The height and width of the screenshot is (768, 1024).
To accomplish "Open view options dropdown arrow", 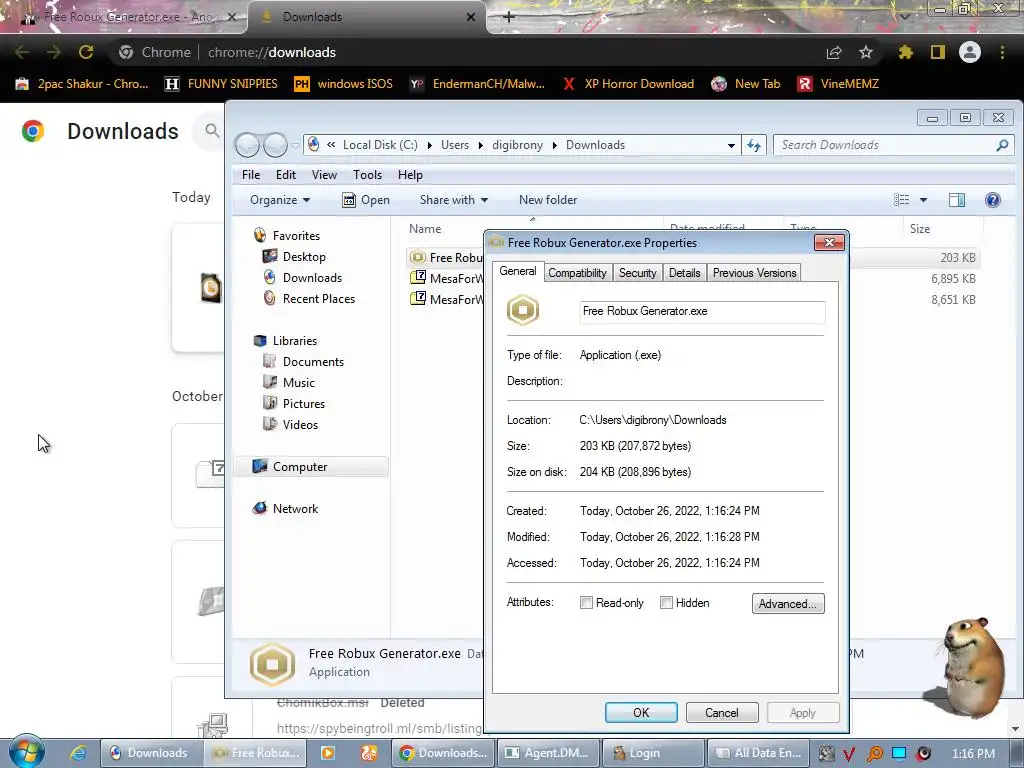I will pos(923,200).
